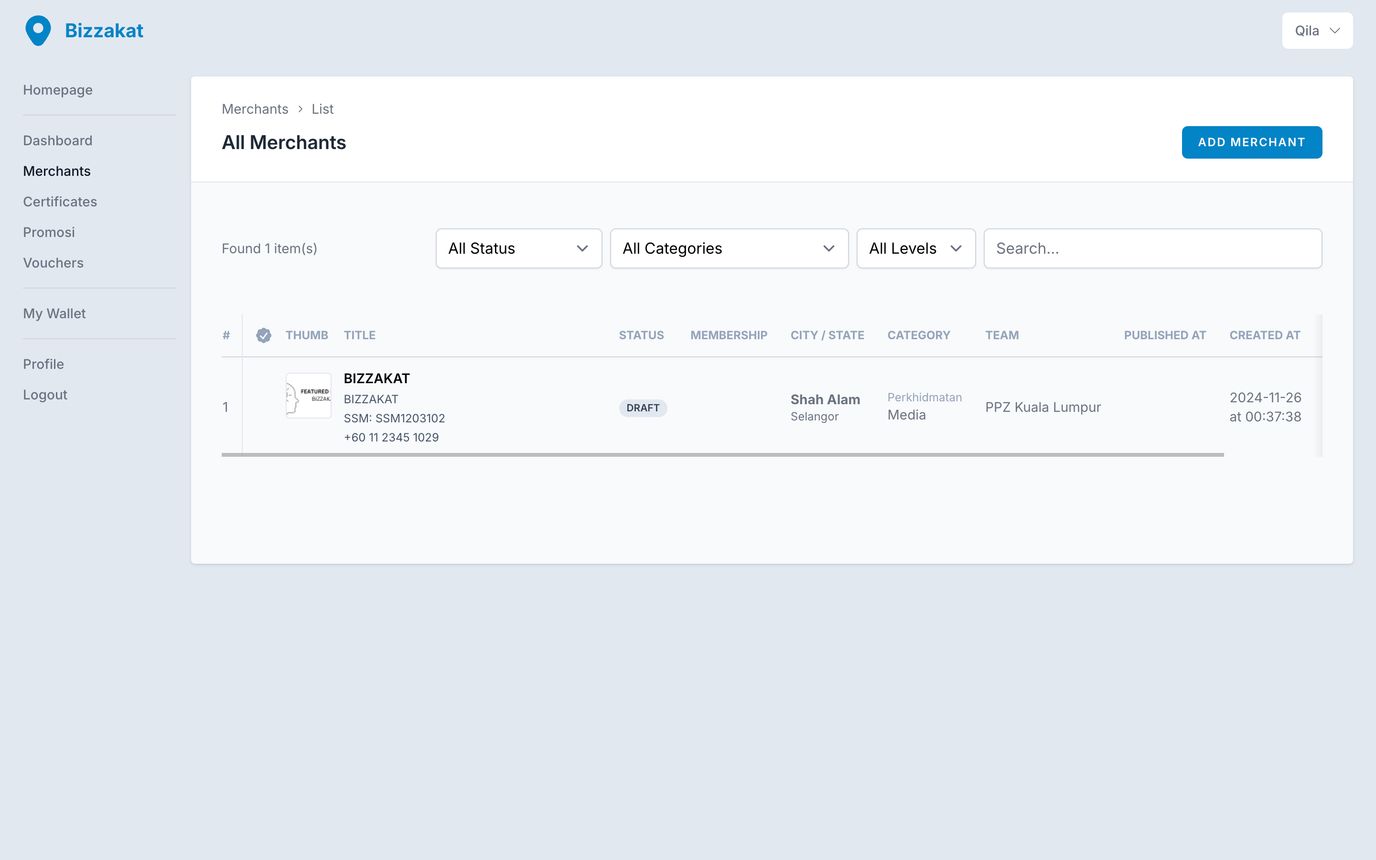
Task: Select My Wallet in sidebar
Action: (x=54, y=314)
